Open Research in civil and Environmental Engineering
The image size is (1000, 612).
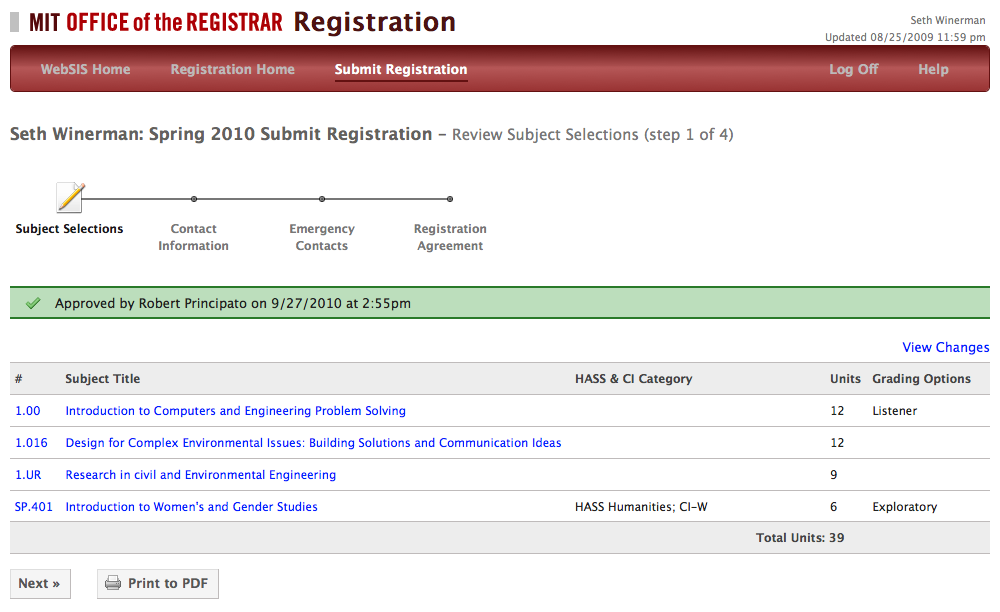point(200,475)
